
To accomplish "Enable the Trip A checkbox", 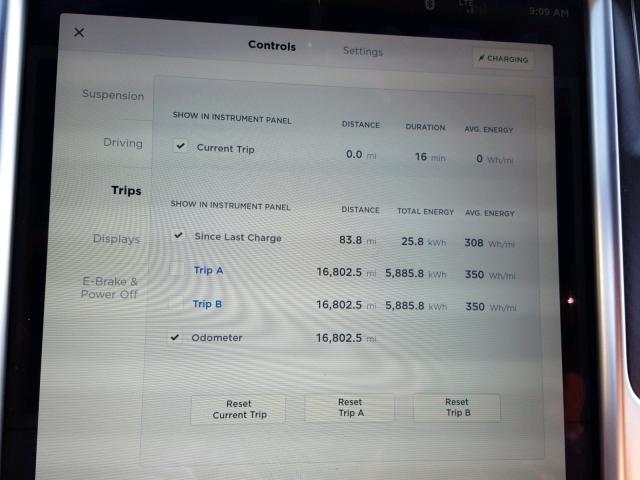I will point(177,270).
